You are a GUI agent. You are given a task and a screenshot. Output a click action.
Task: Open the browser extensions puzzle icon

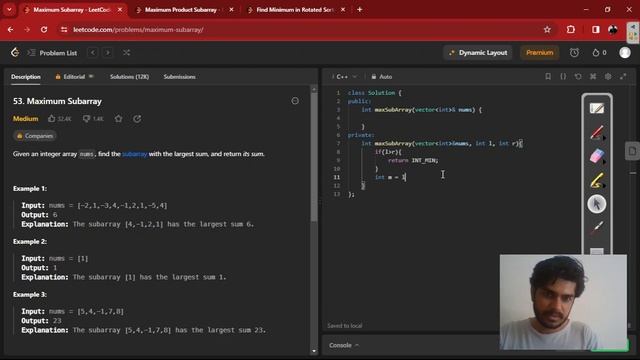(571, 29)
